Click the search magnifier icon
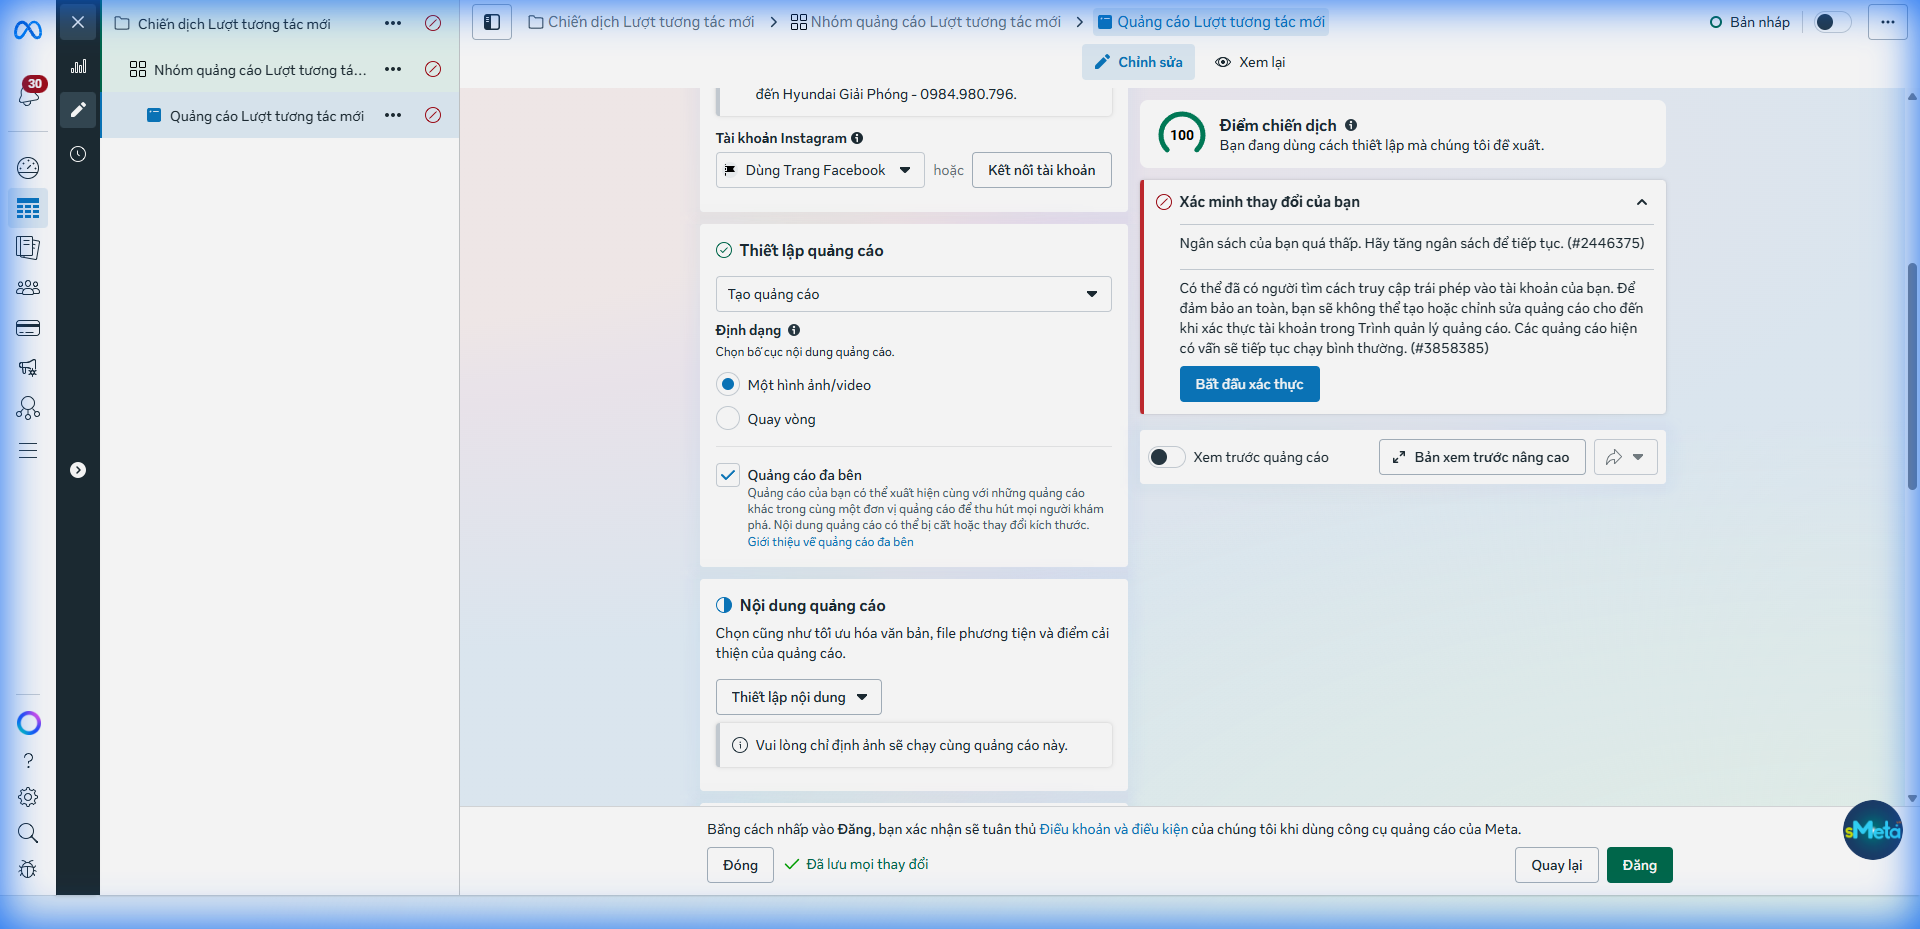The image size is (1920, 929). click(28, 833)
